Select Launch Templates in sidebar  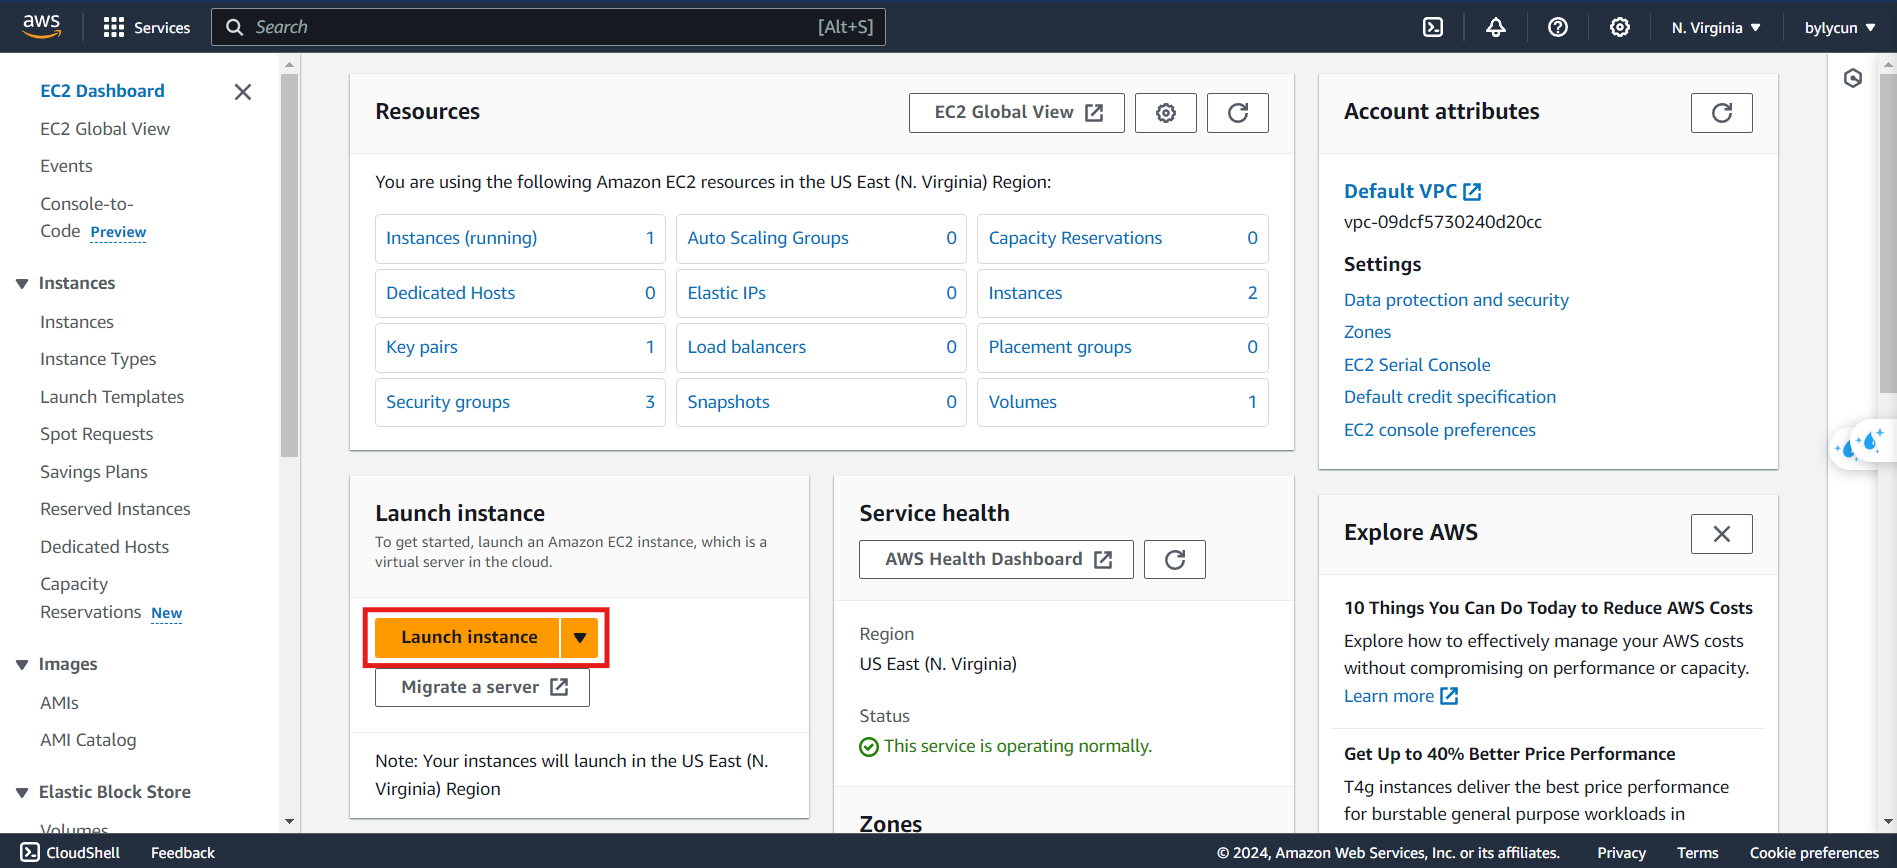[112, 397]
